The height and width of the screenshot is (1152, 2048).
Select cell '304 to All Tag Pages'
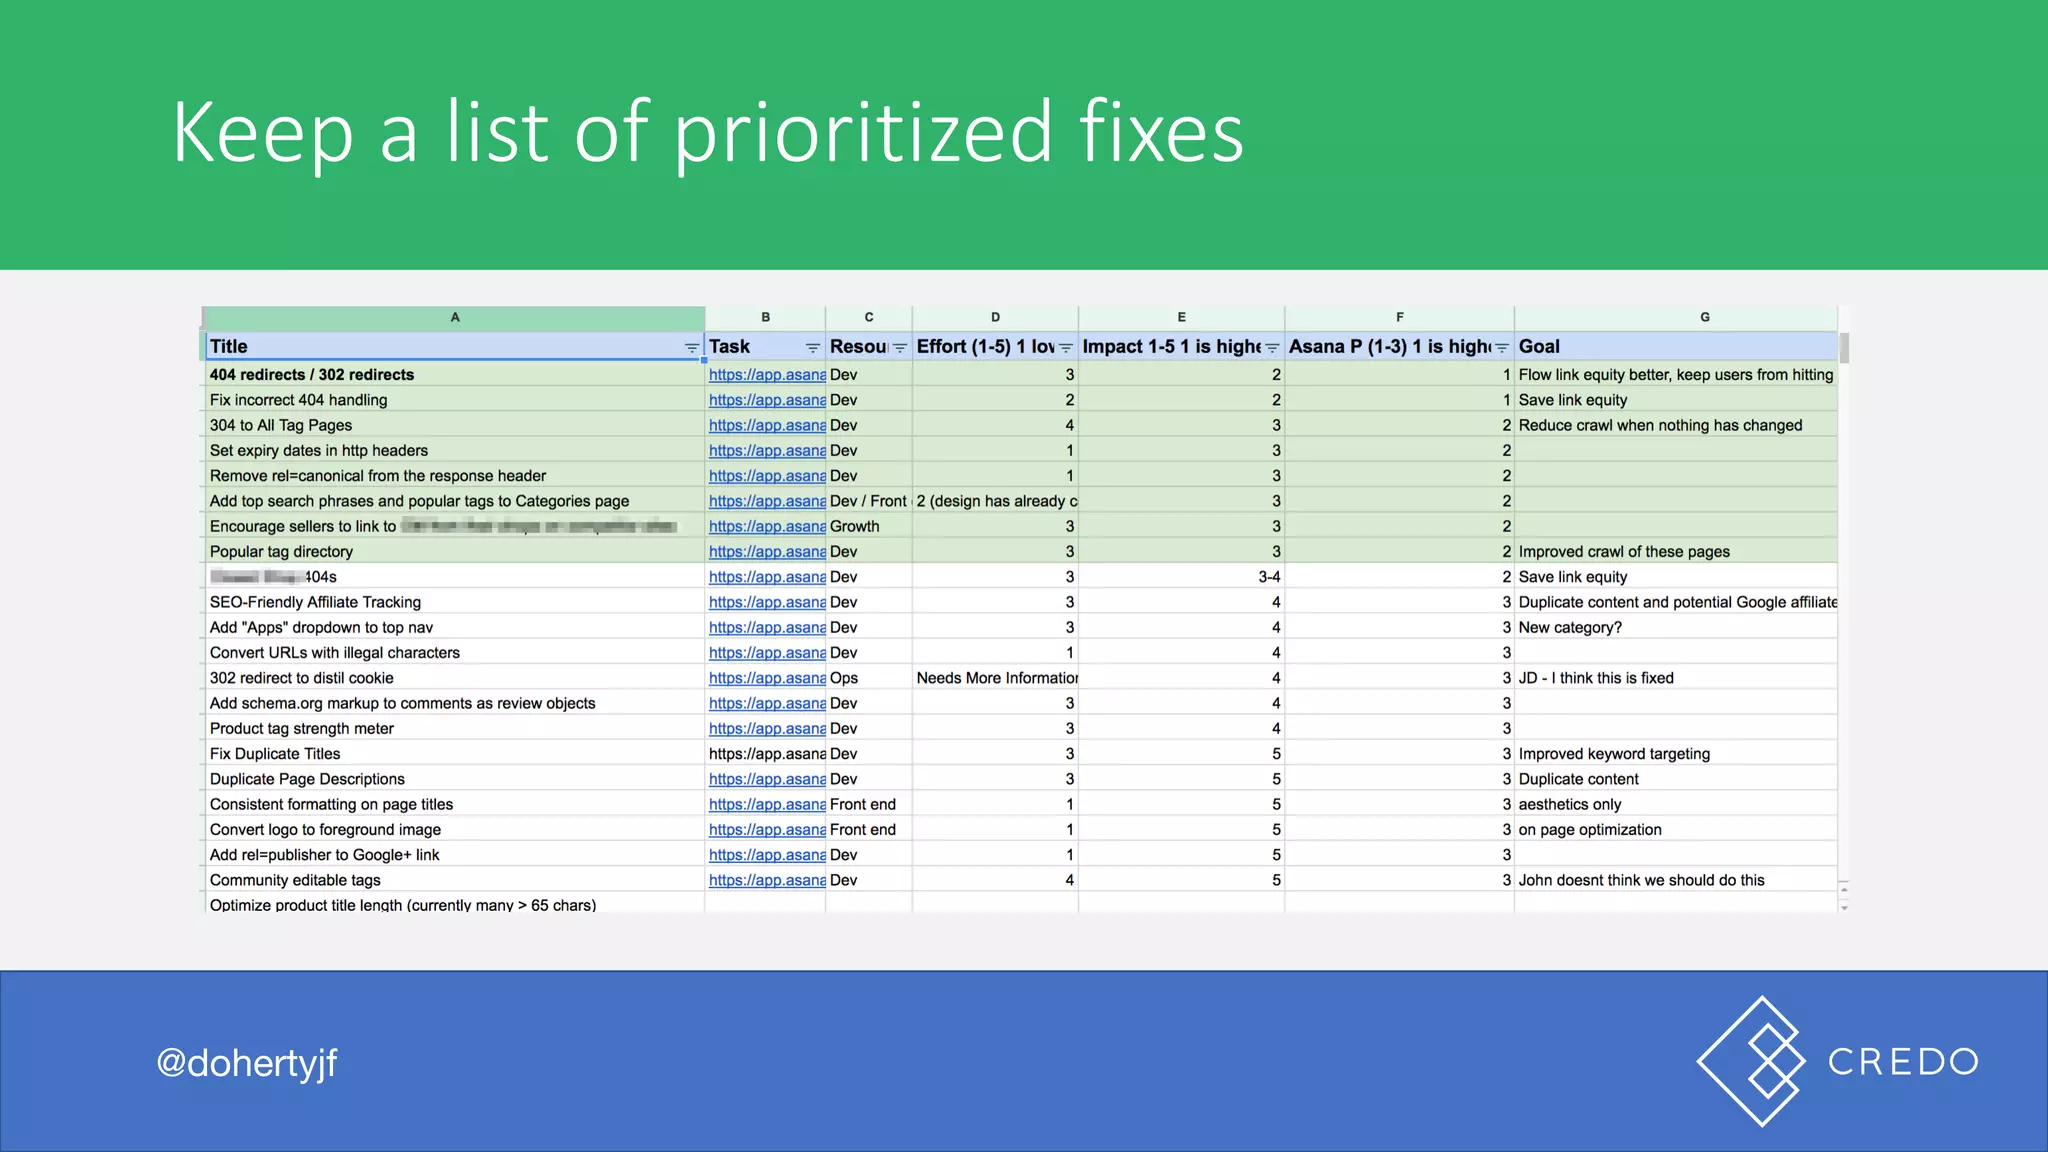coord(455,425)
